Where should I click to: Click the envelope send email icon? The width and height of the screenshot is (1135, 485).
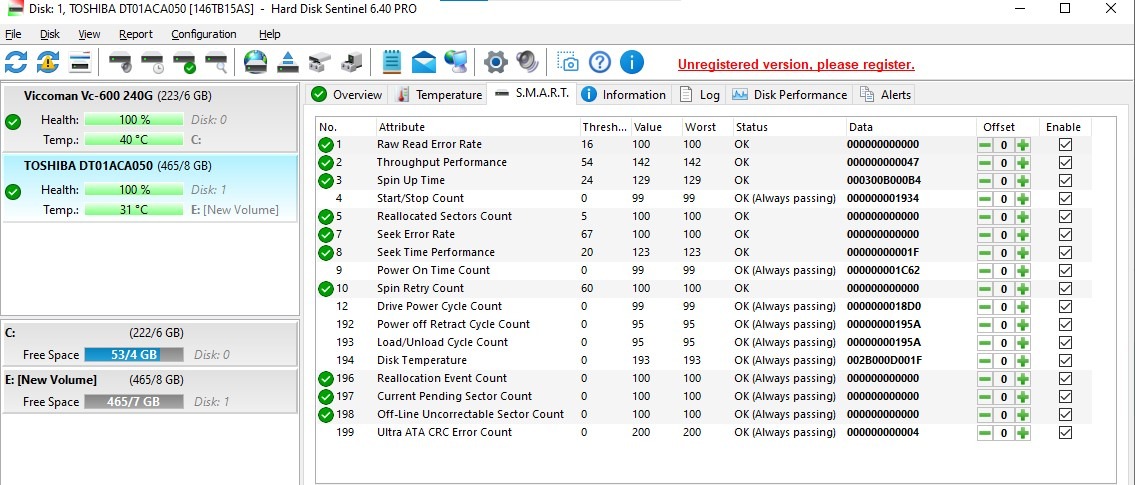pos(423,62)
